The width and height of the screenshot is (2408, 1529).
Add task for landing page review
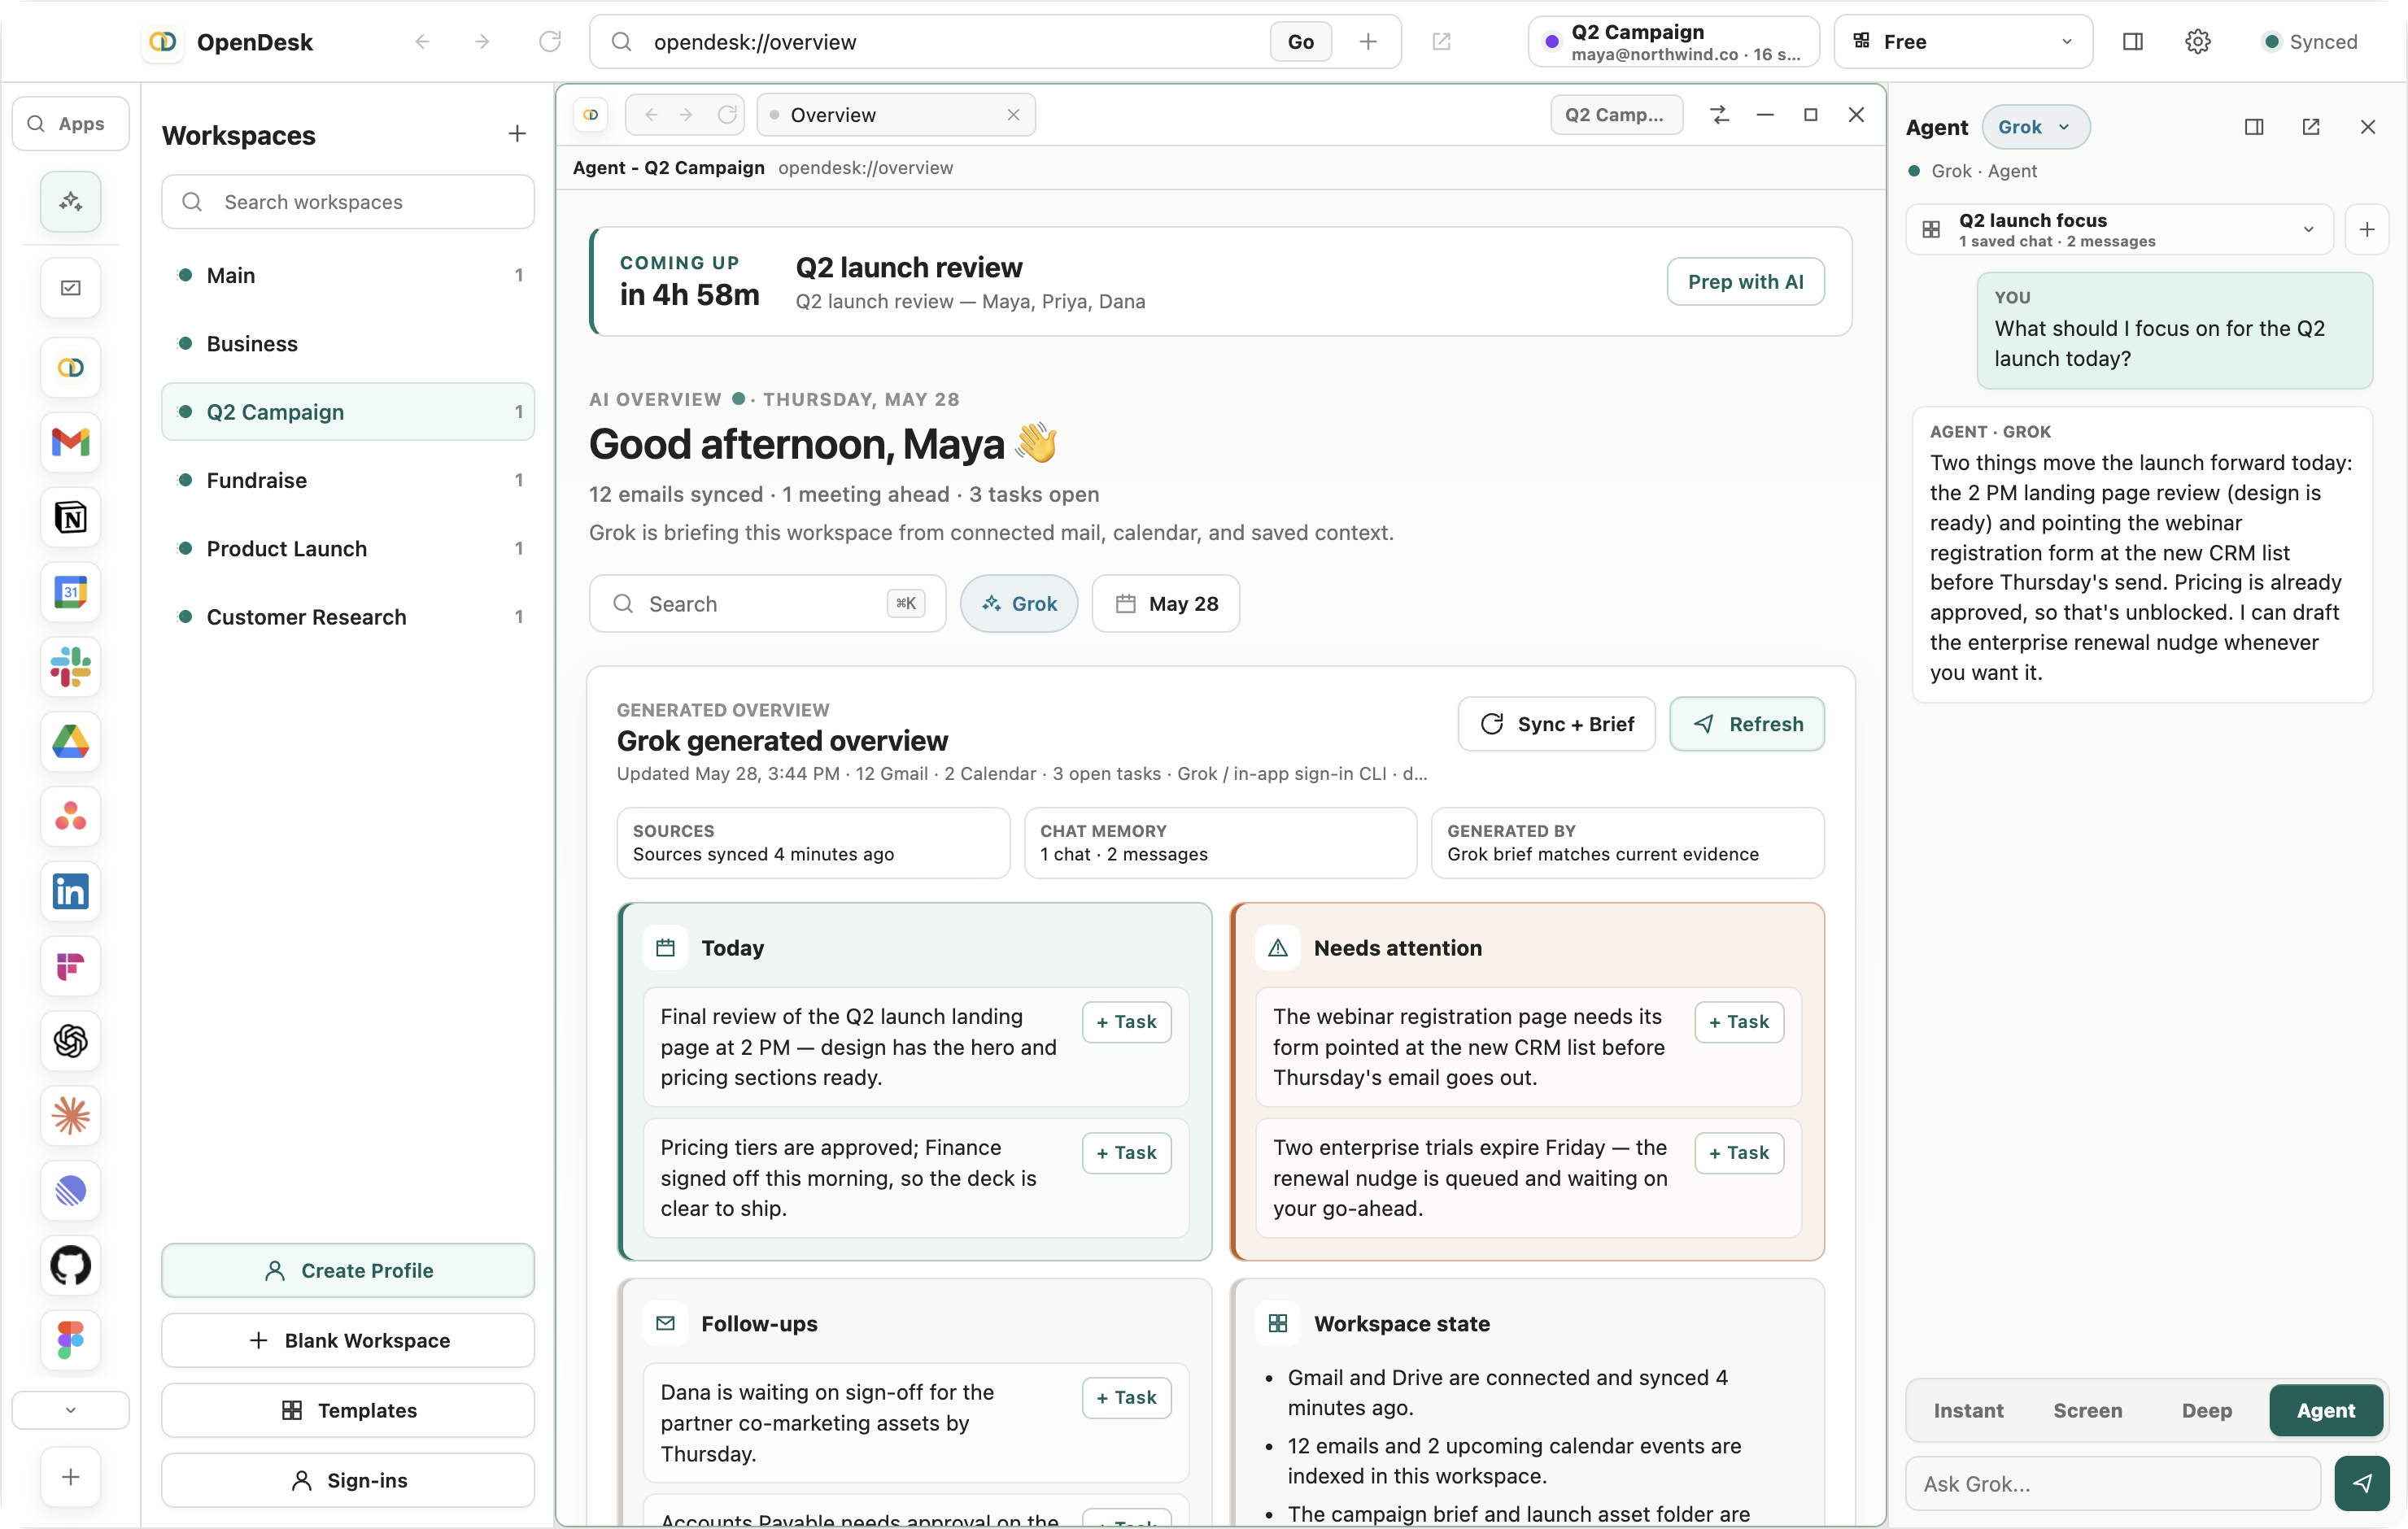pos(1126,1022)
